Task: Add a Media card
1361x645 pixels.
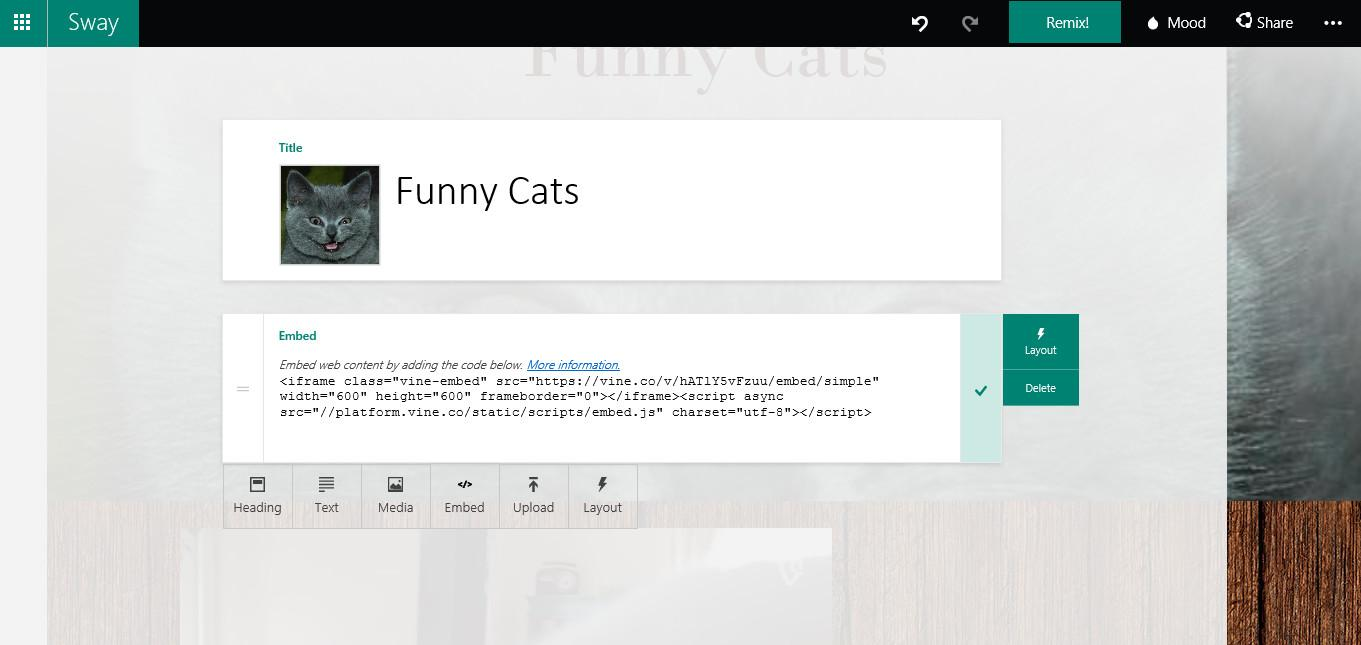Action: click(395, 496)
